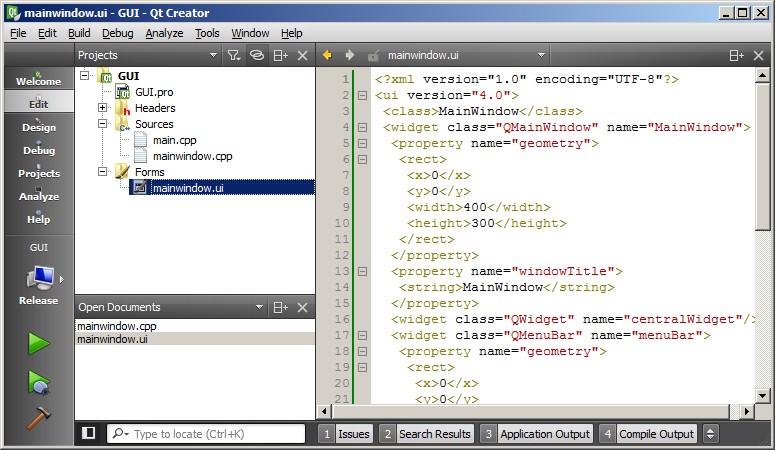
Task: Split the editor view
Action: [736, 55]
